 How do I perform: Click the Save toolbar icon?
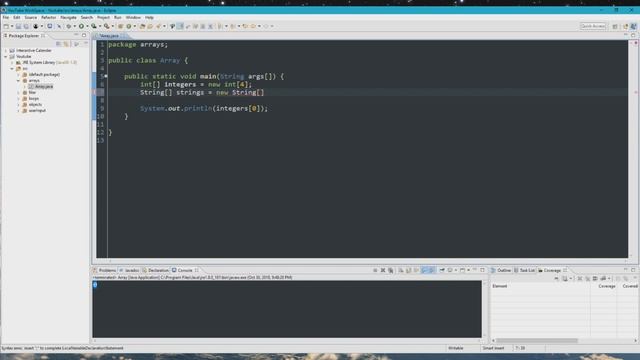(x=18, y=27)
